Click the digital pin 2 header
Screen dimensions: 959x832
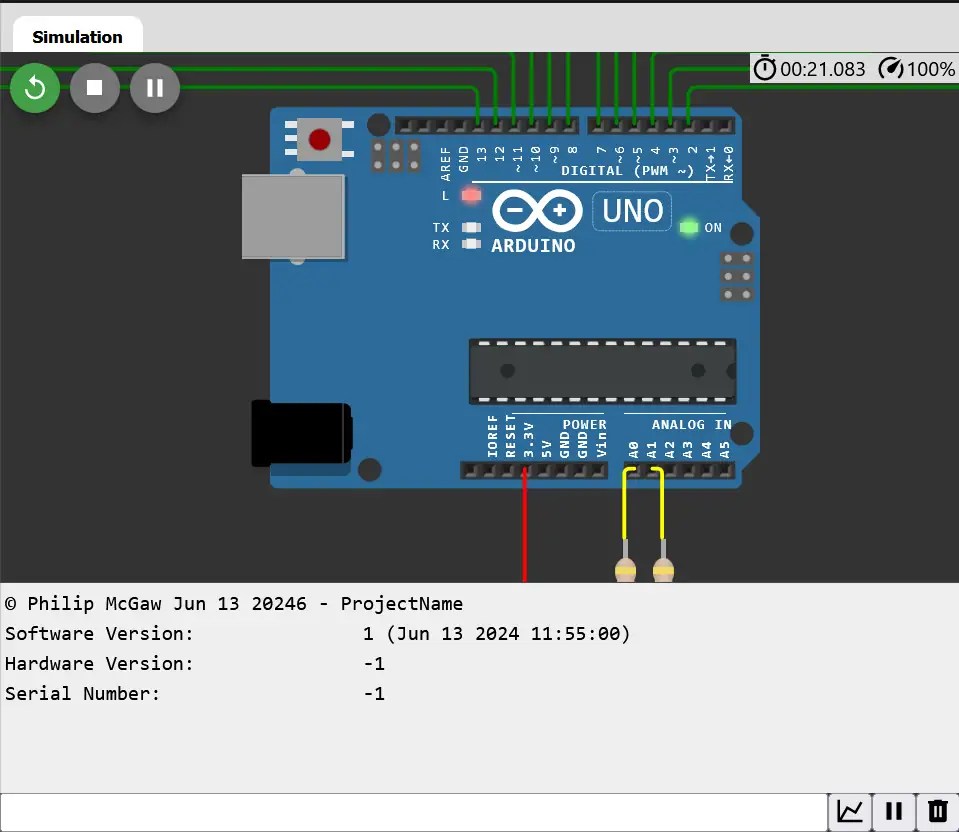(689, 127)
